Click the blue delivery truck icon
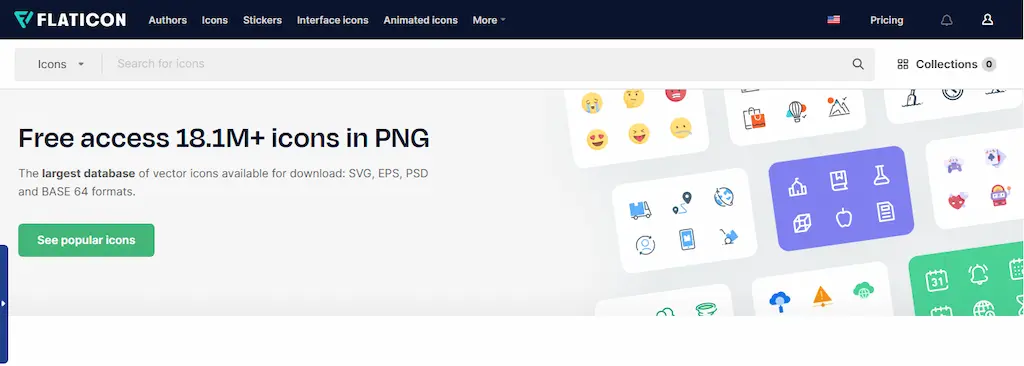The image size is (1024, 366). point(640,209)
